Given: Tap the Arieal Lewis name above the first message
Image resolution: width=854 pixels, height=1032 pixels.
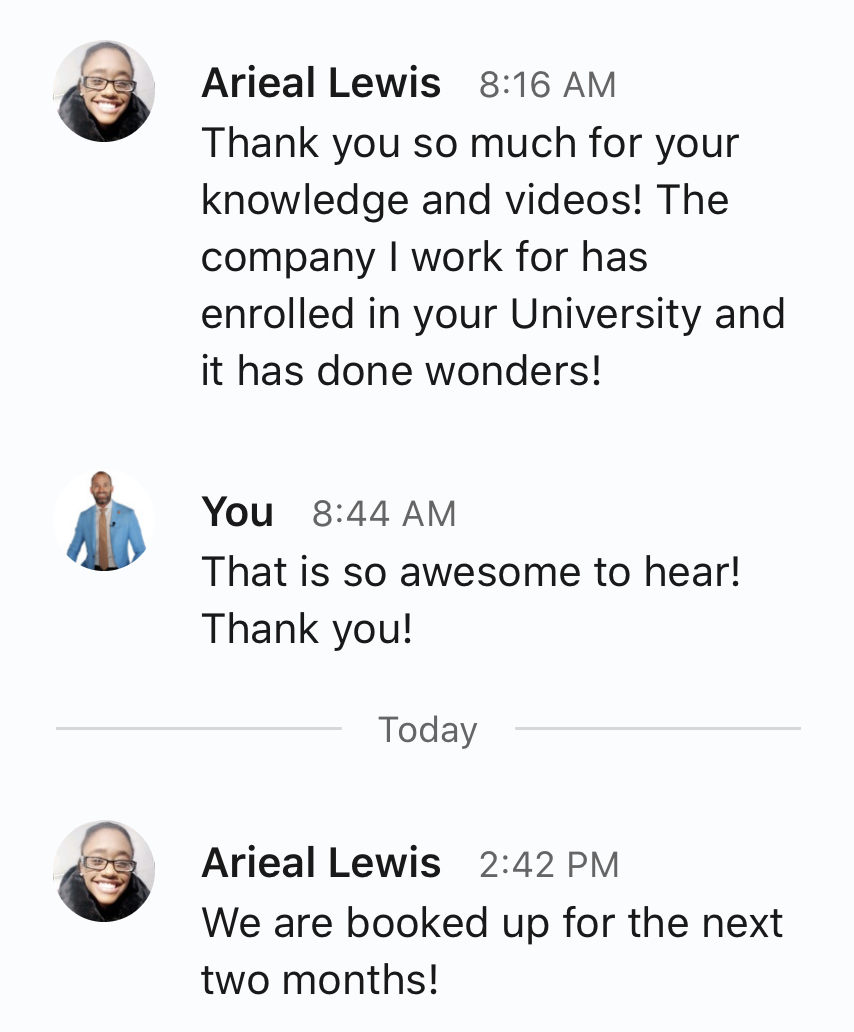Looking at the screenshot, I should pyautogui.click(x=321, y=83).
